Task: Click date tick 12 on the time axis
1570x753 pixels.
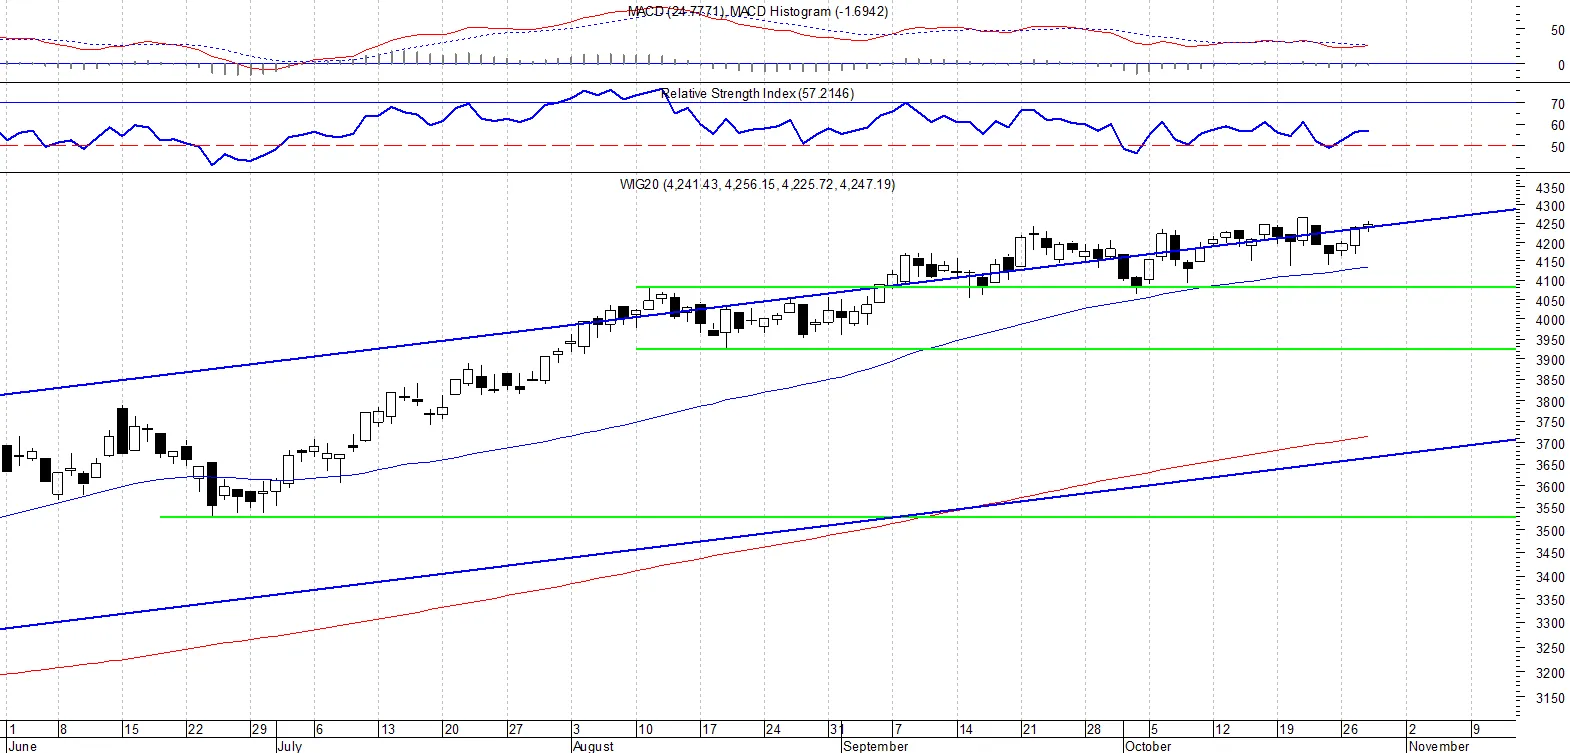Action: (1221, 730)
